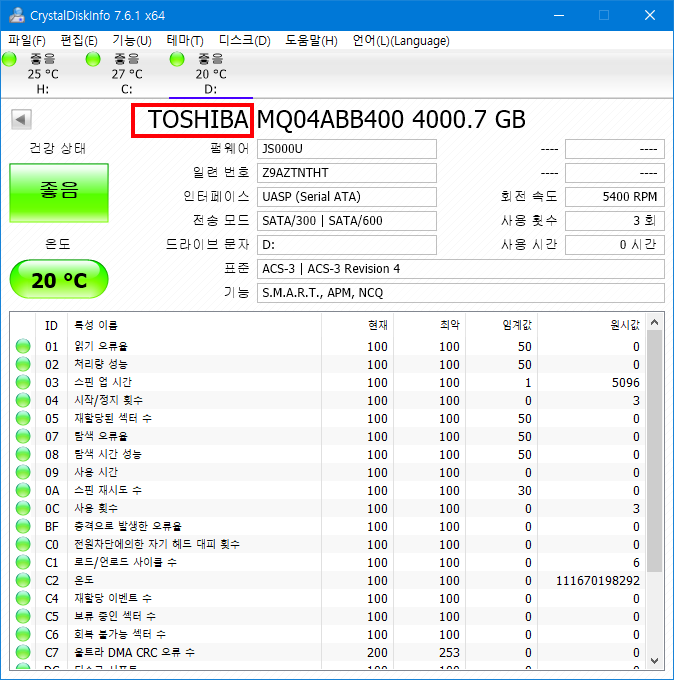The height and width of the screenshot is (680, 674).
Task: Click the CrystalDiskInfo app icon in title bar
Action: click(x=17, y=15)
